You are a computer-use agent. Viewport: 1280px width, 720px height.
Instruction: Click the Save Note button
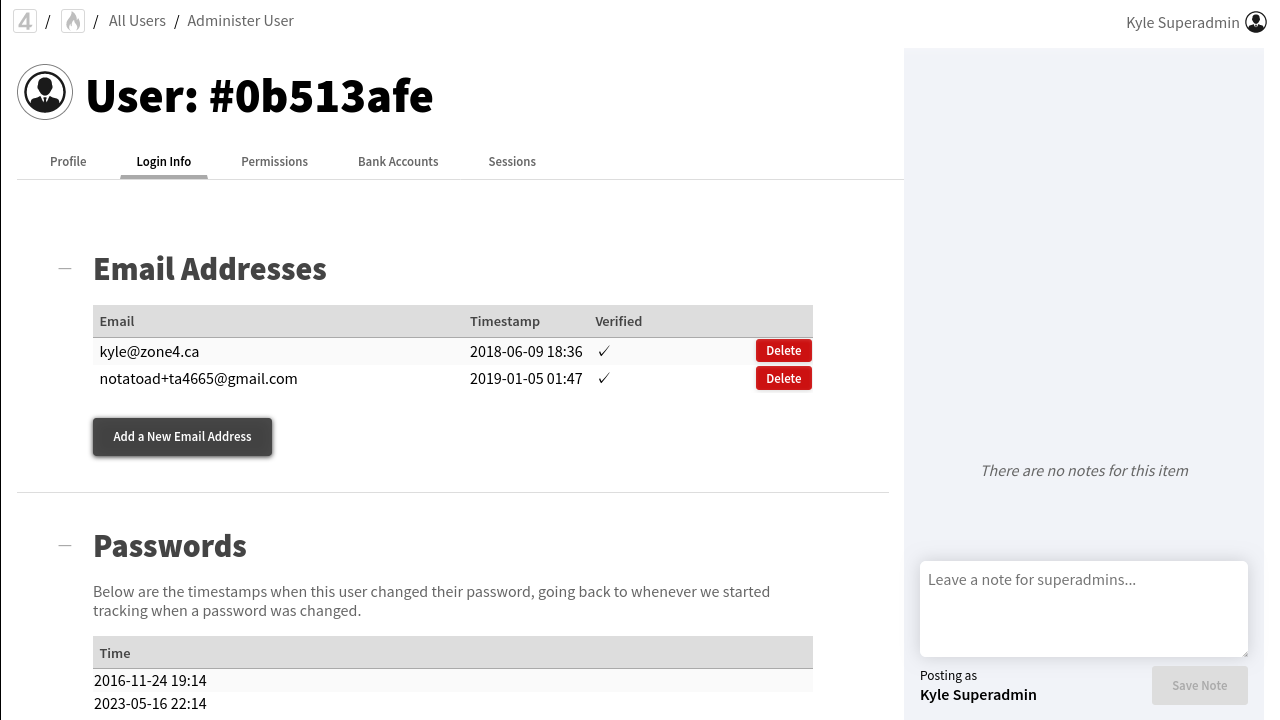pyautogui.click(x=1199, y=686)
